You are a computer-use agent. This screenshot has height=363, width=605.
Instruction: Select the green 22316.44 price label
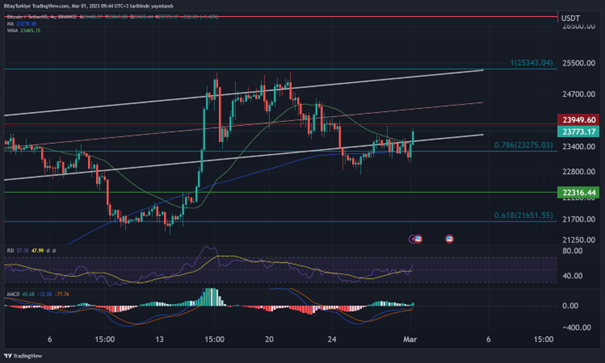pos(578,192)
